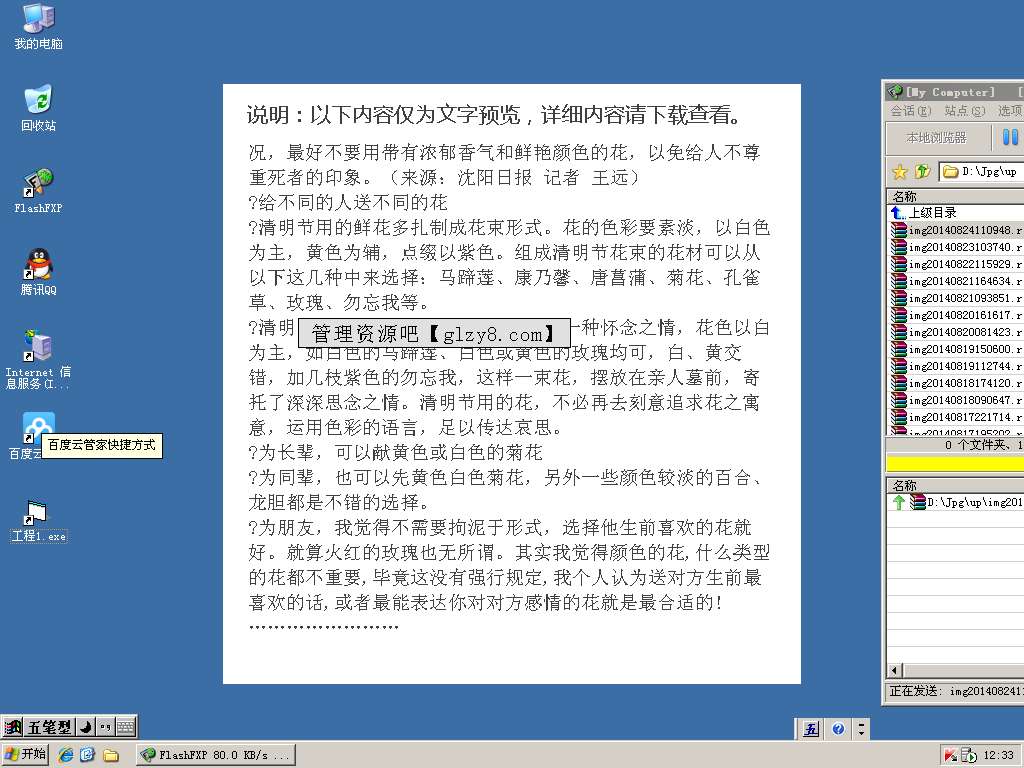
Task: Switch to FlashFXP 80.0 KB/s taskbar button
Action: click(x=217, y=755)
